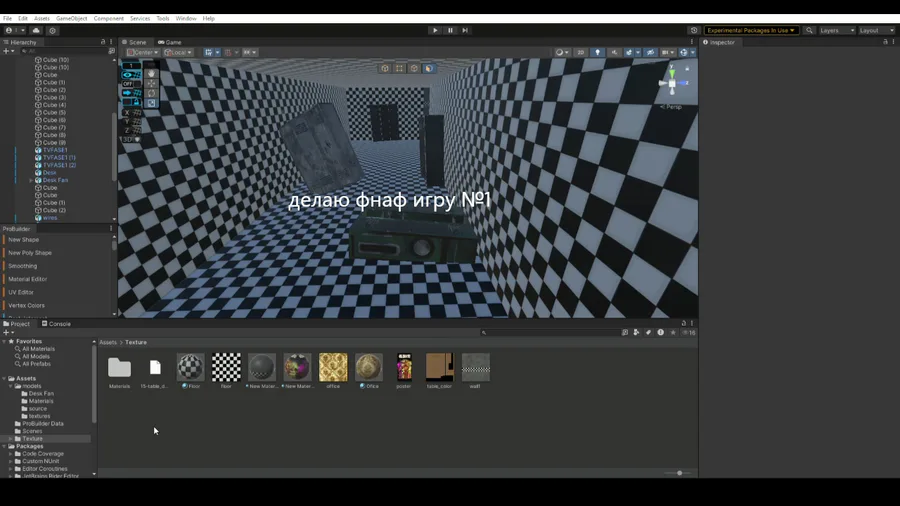The height and width of the screenshot is (506, 900).
Task: Open Hierarchy panel more options menu
Action: (111, 42)
